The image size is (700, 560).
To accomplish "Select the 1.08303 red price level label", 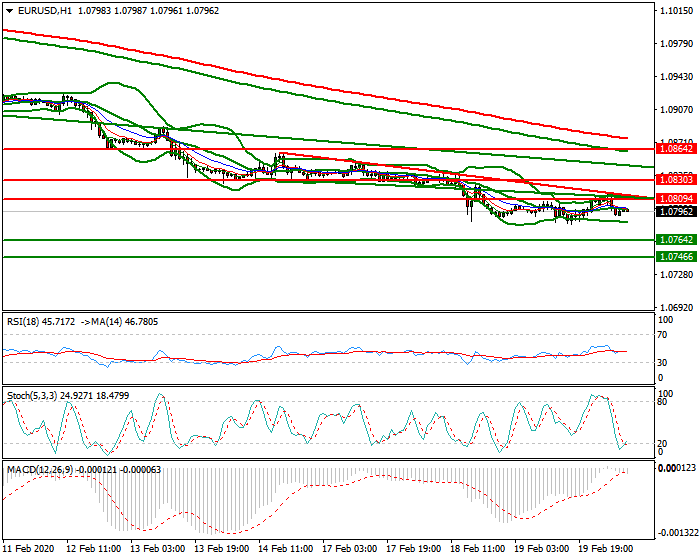I will click(x=676, y=180).
